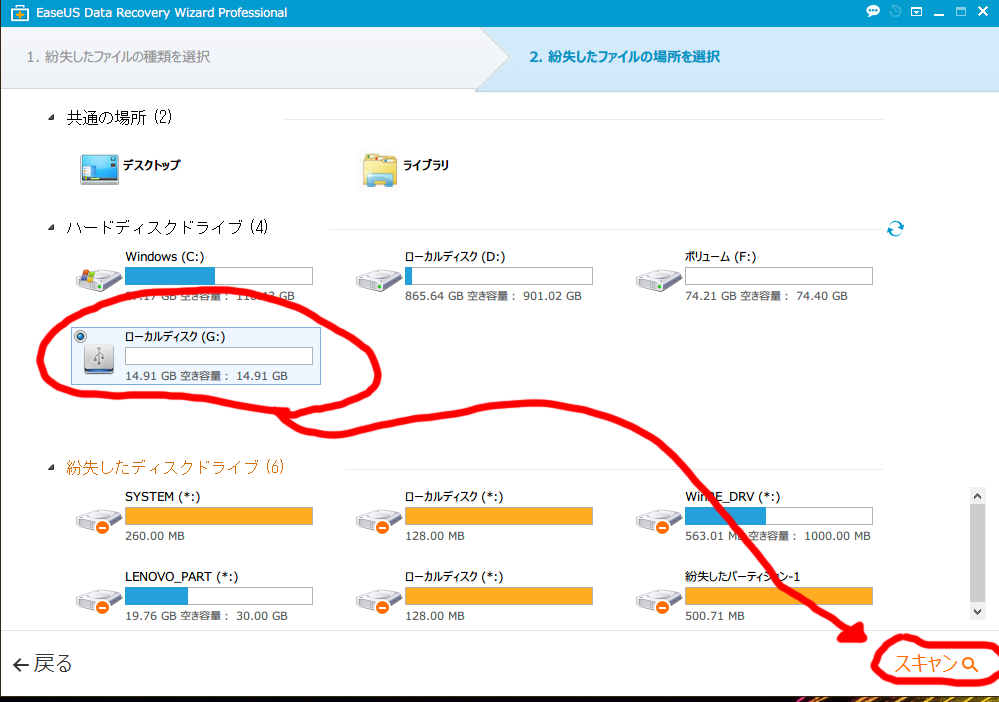Click the Windows (C:) capacity bar

pos(219,276)
